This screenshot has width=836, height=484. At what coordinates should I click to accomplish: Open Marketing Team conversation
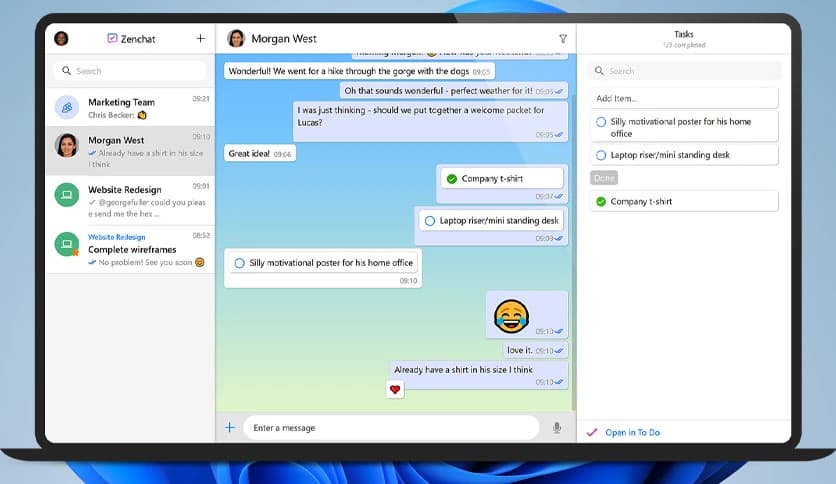(x=131, y=107)
